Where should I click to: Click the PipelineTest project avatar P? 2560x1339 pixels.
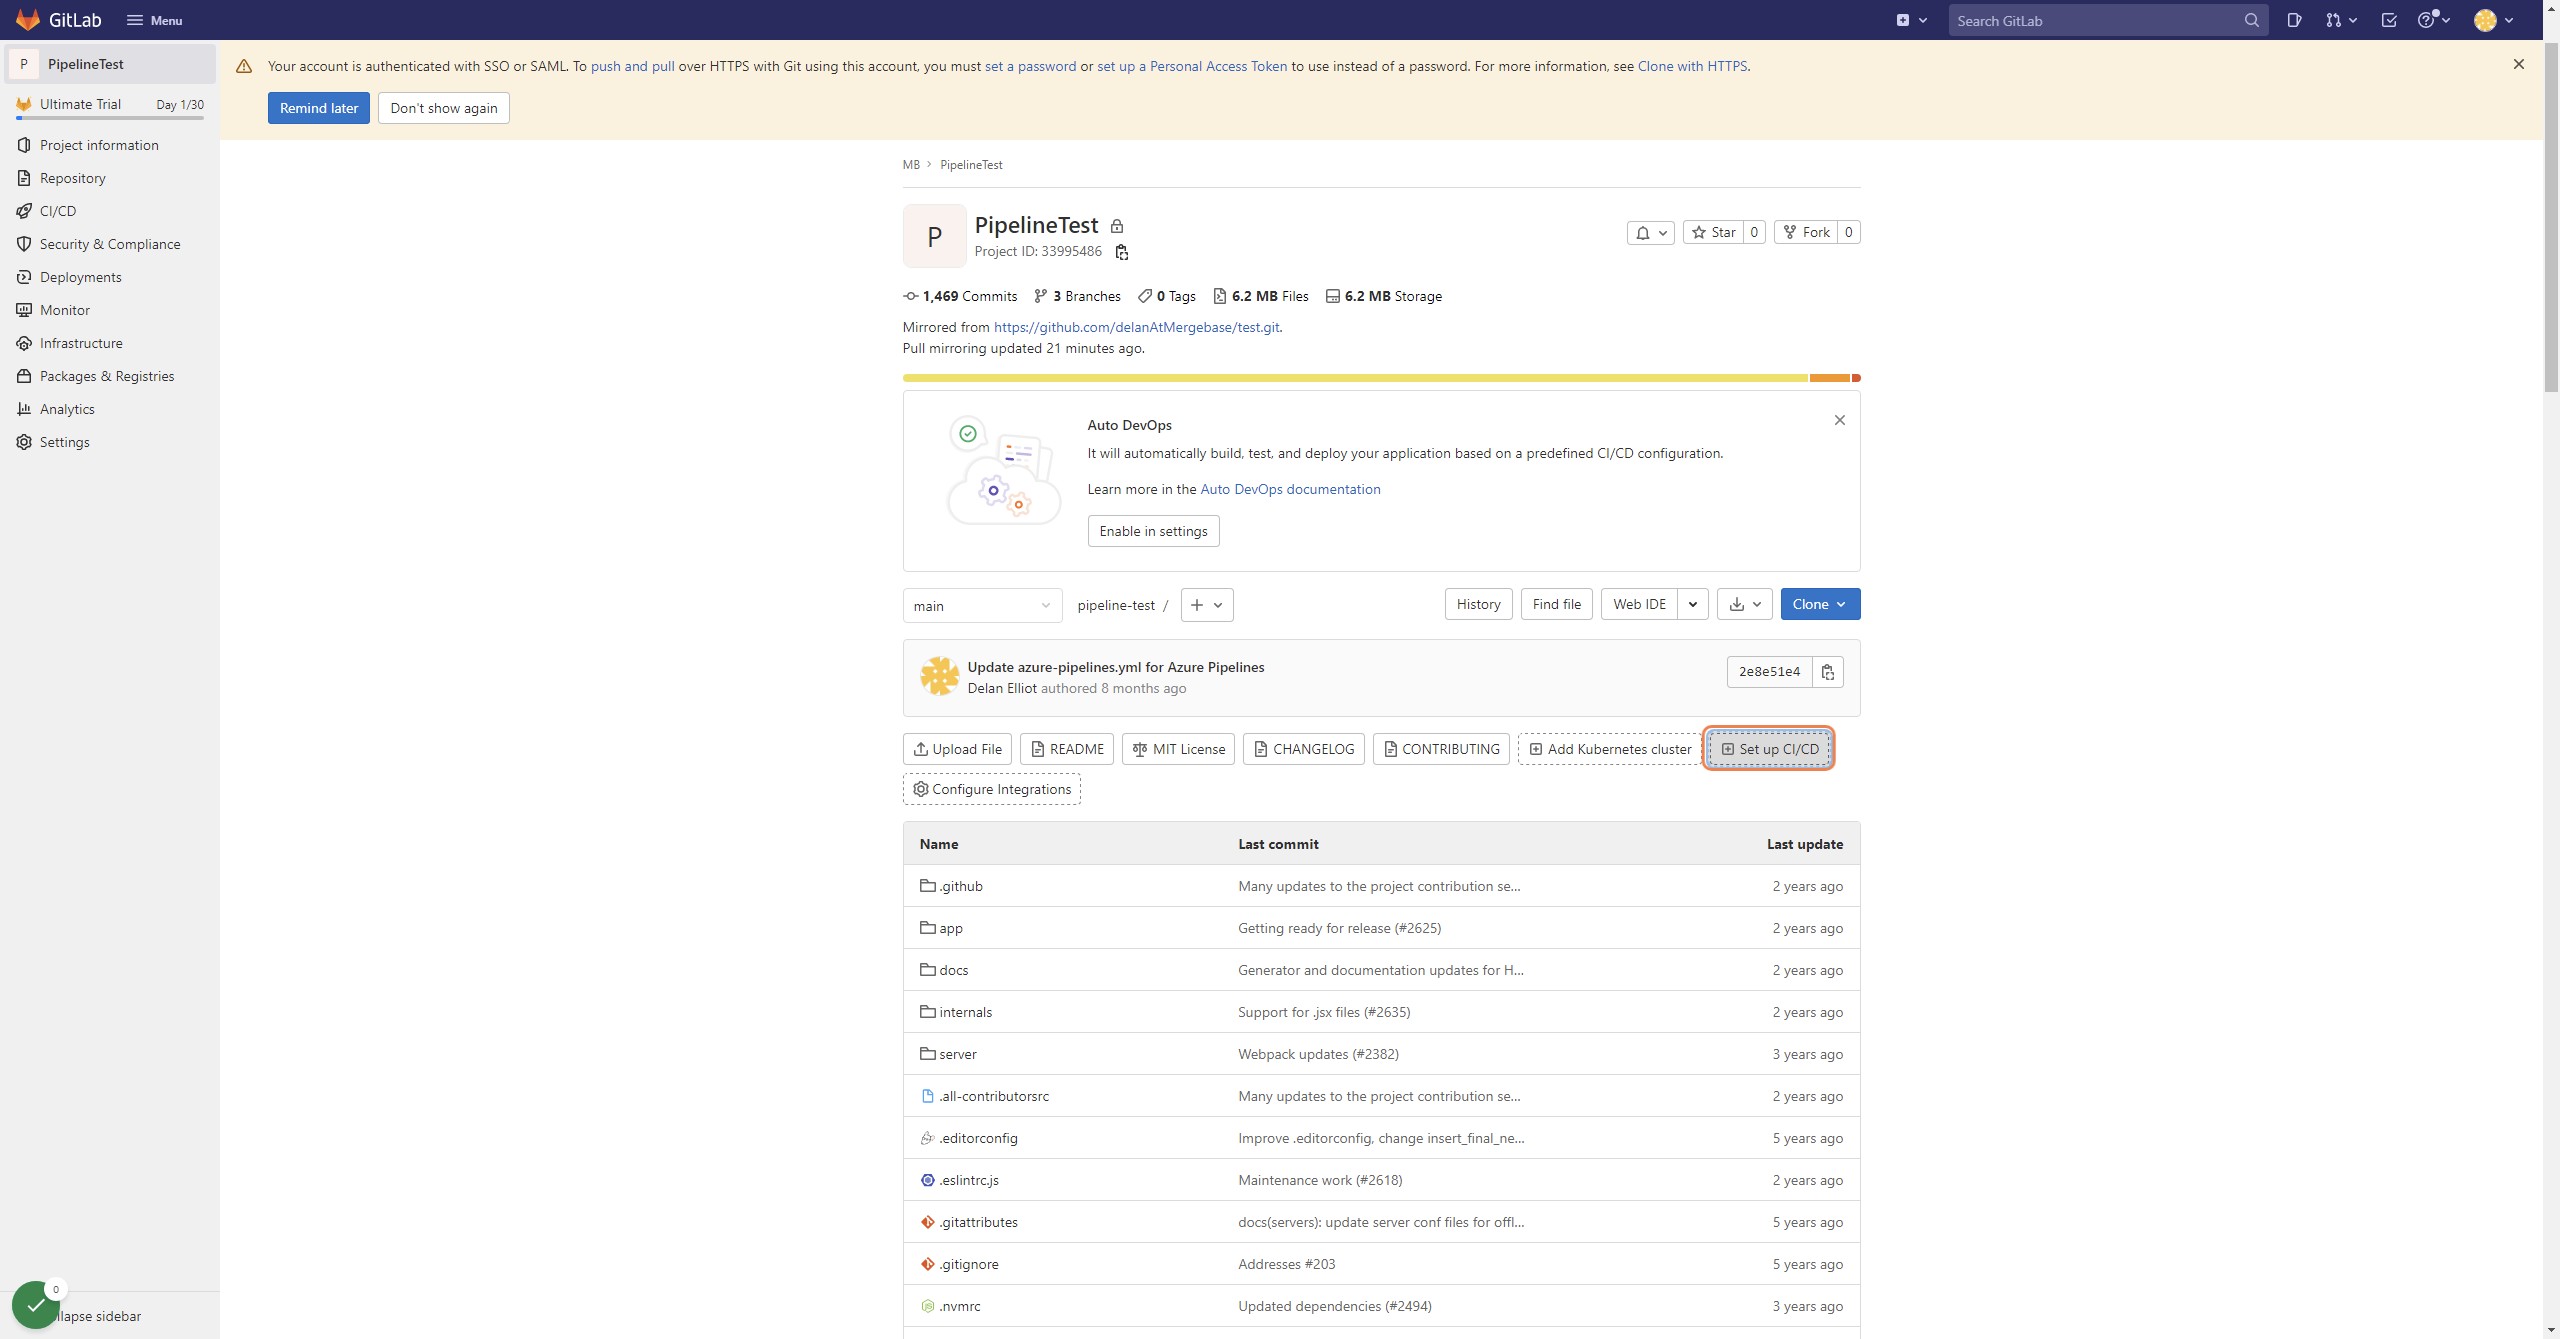pyautogui.click(x=934, y=236)
